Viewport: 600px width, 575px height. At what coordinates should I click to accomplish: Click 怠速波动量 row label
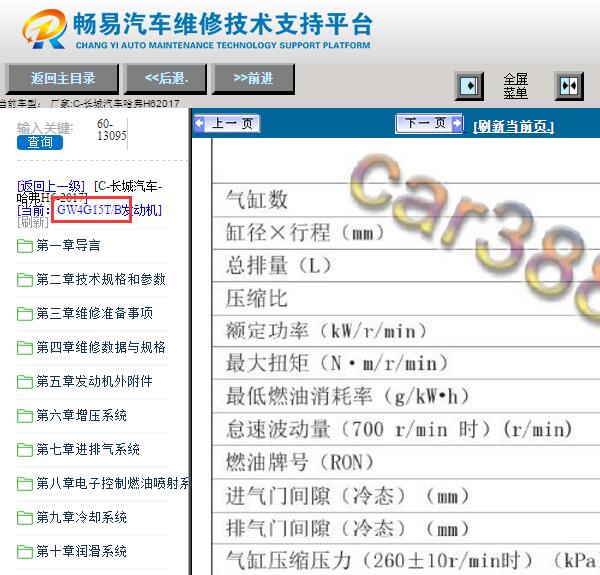399,429
